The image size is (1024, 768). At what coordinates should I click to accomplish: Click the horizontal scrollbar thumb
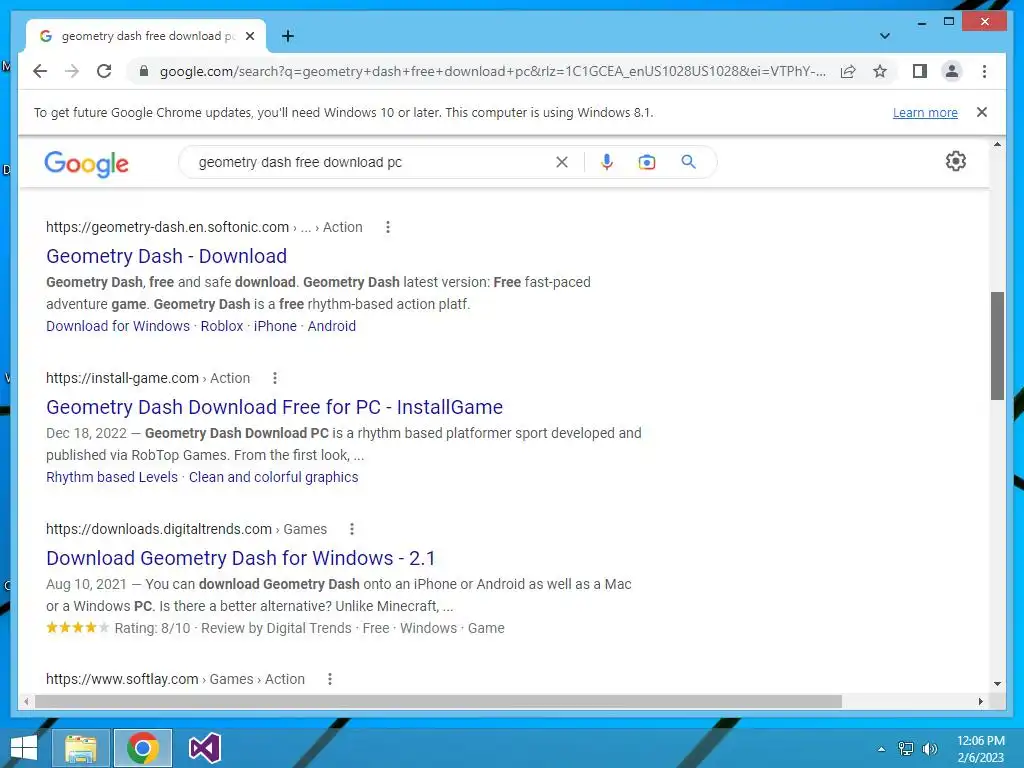[438, 701]
